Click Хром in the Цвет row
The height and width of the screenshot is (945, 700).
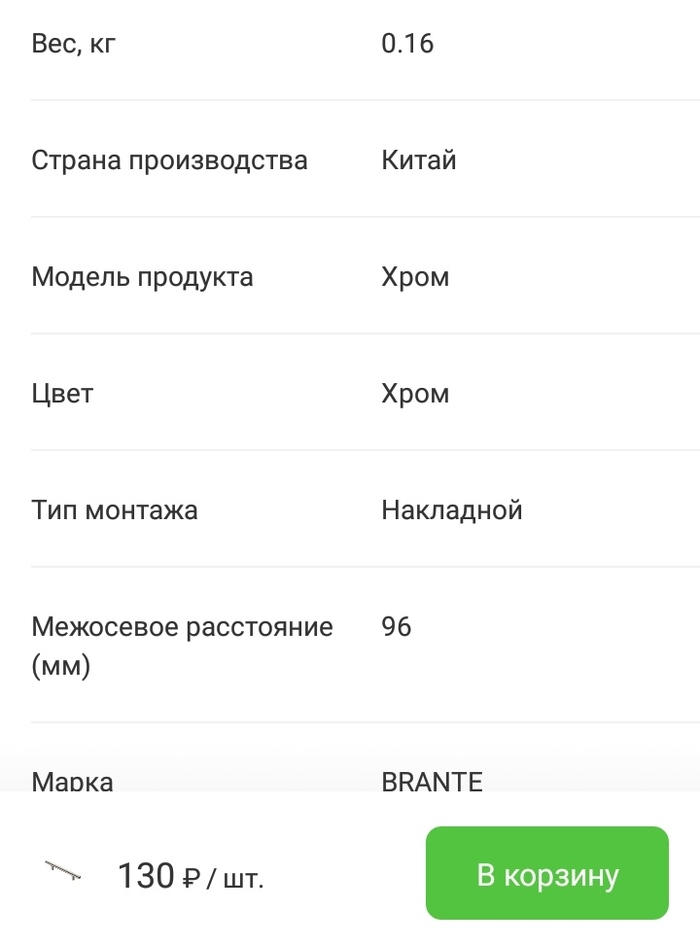tap(415, 393)
